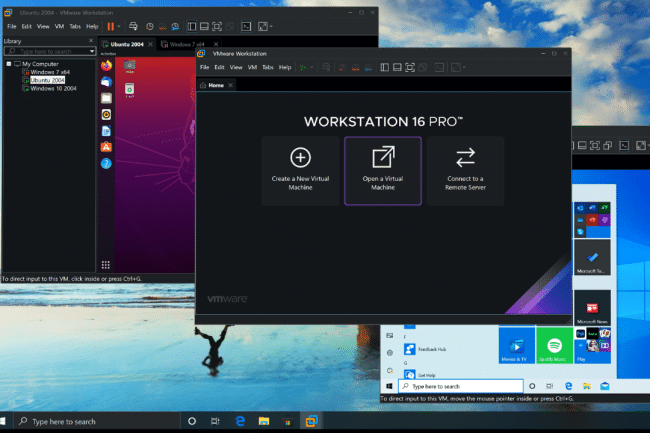
Task: Open Ubuntu Software in the Ubuntu dock
Action: click(x=106, y=147)
